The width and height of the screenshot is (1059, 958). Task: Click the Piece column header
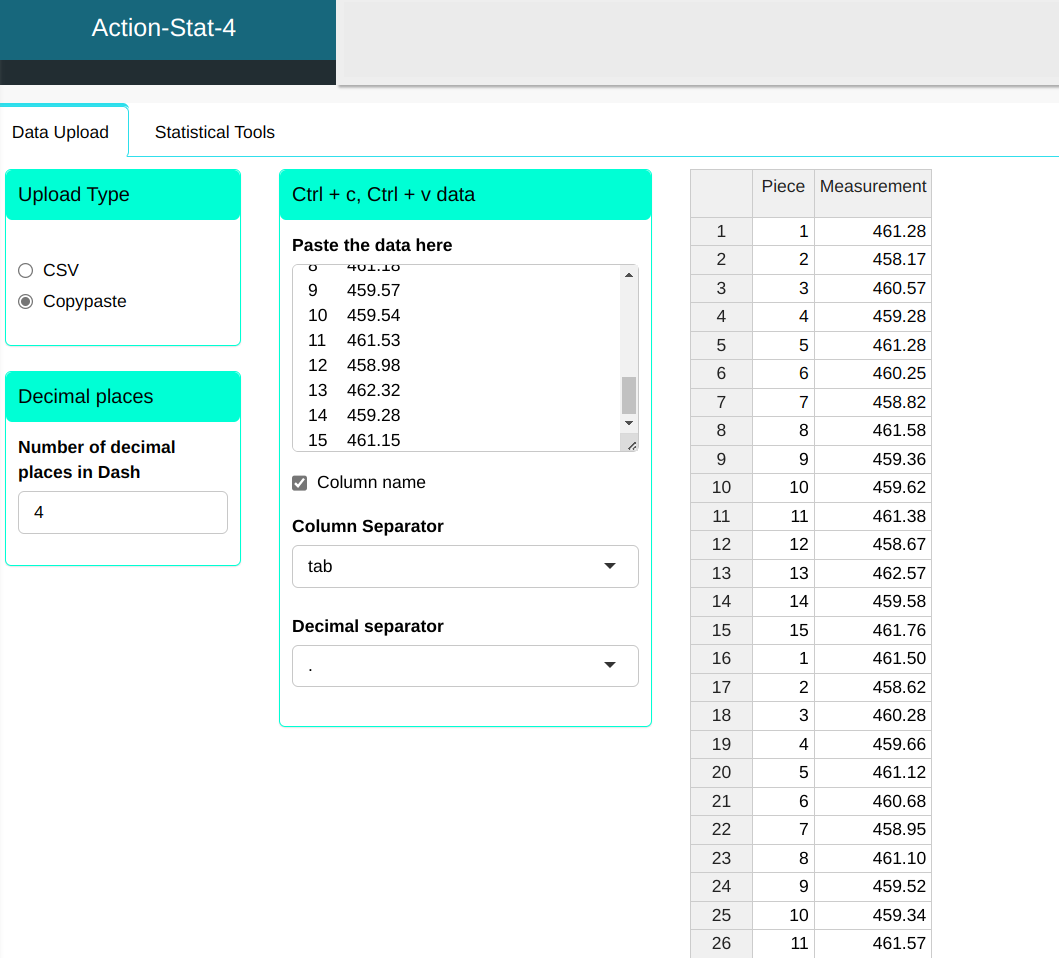(x=783, y=186)
